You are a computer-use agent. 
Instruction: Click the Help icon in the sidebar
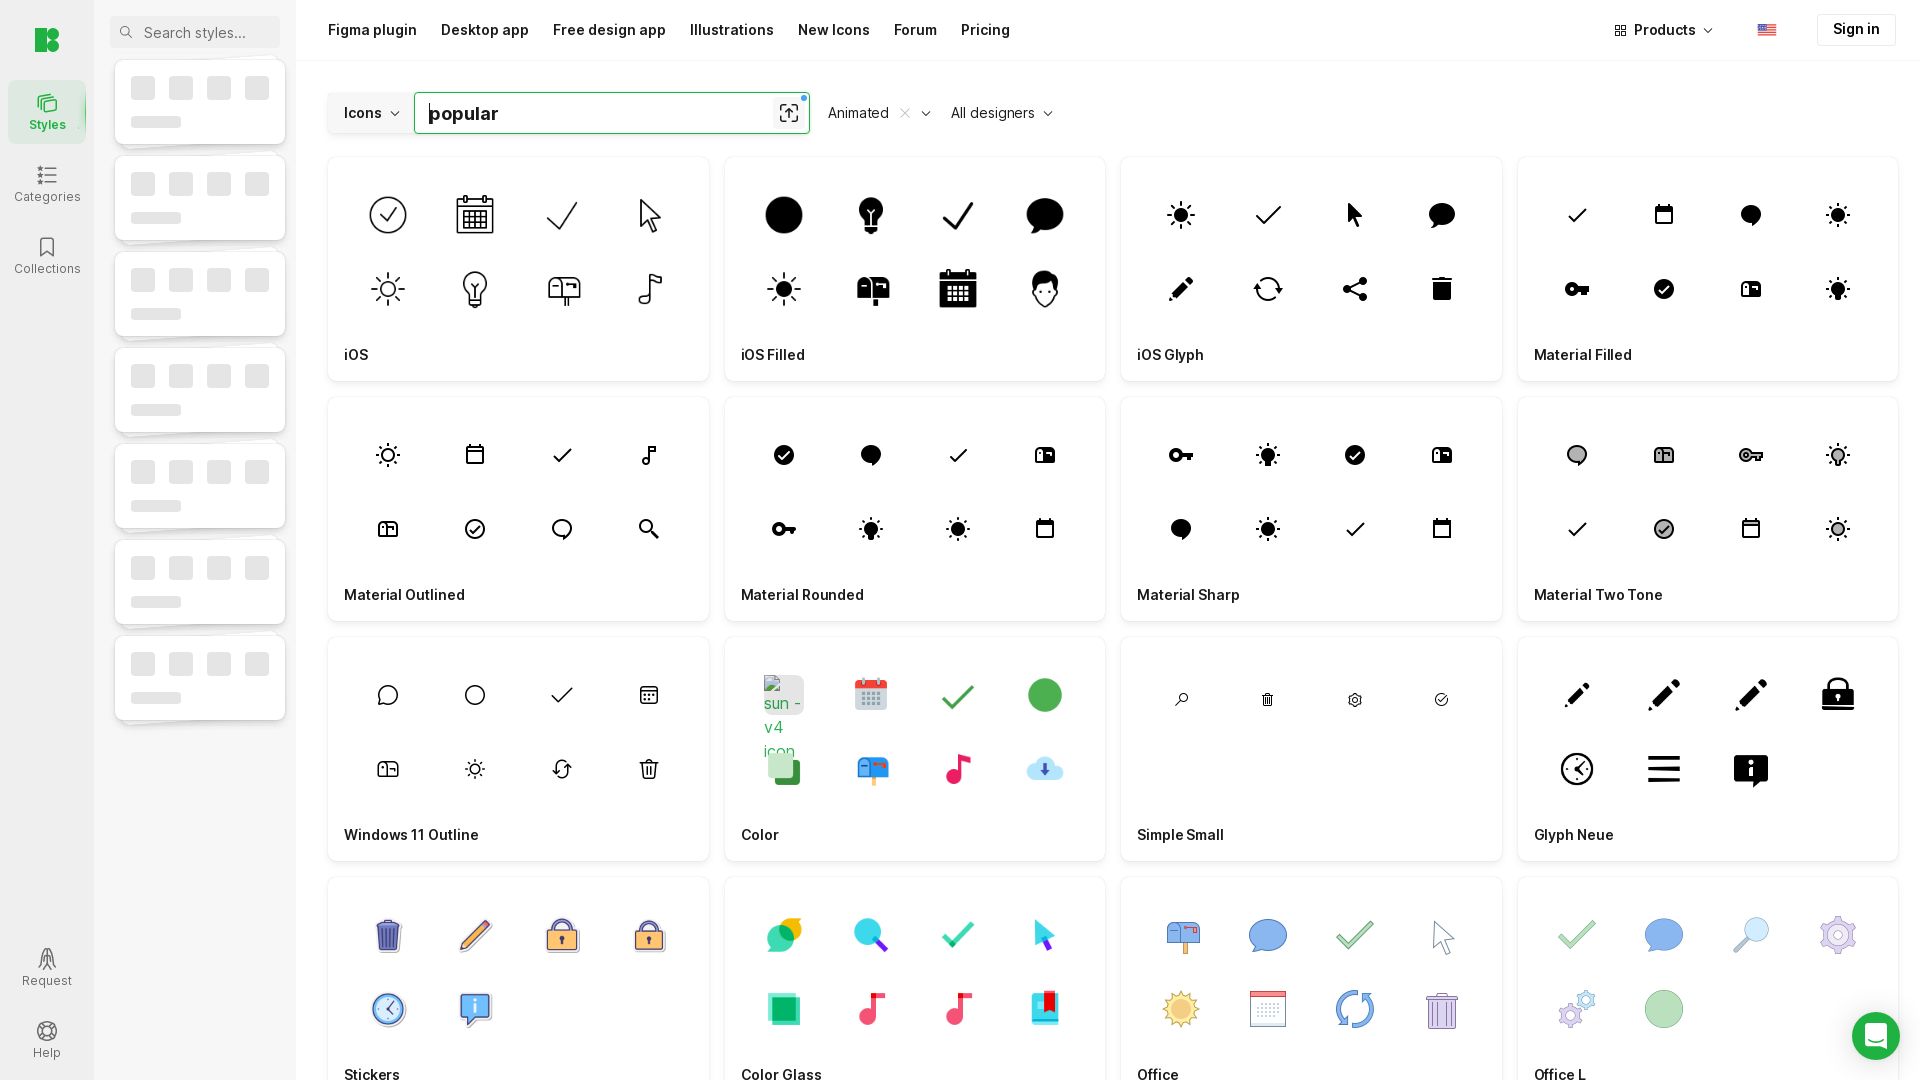[47, 1040]
